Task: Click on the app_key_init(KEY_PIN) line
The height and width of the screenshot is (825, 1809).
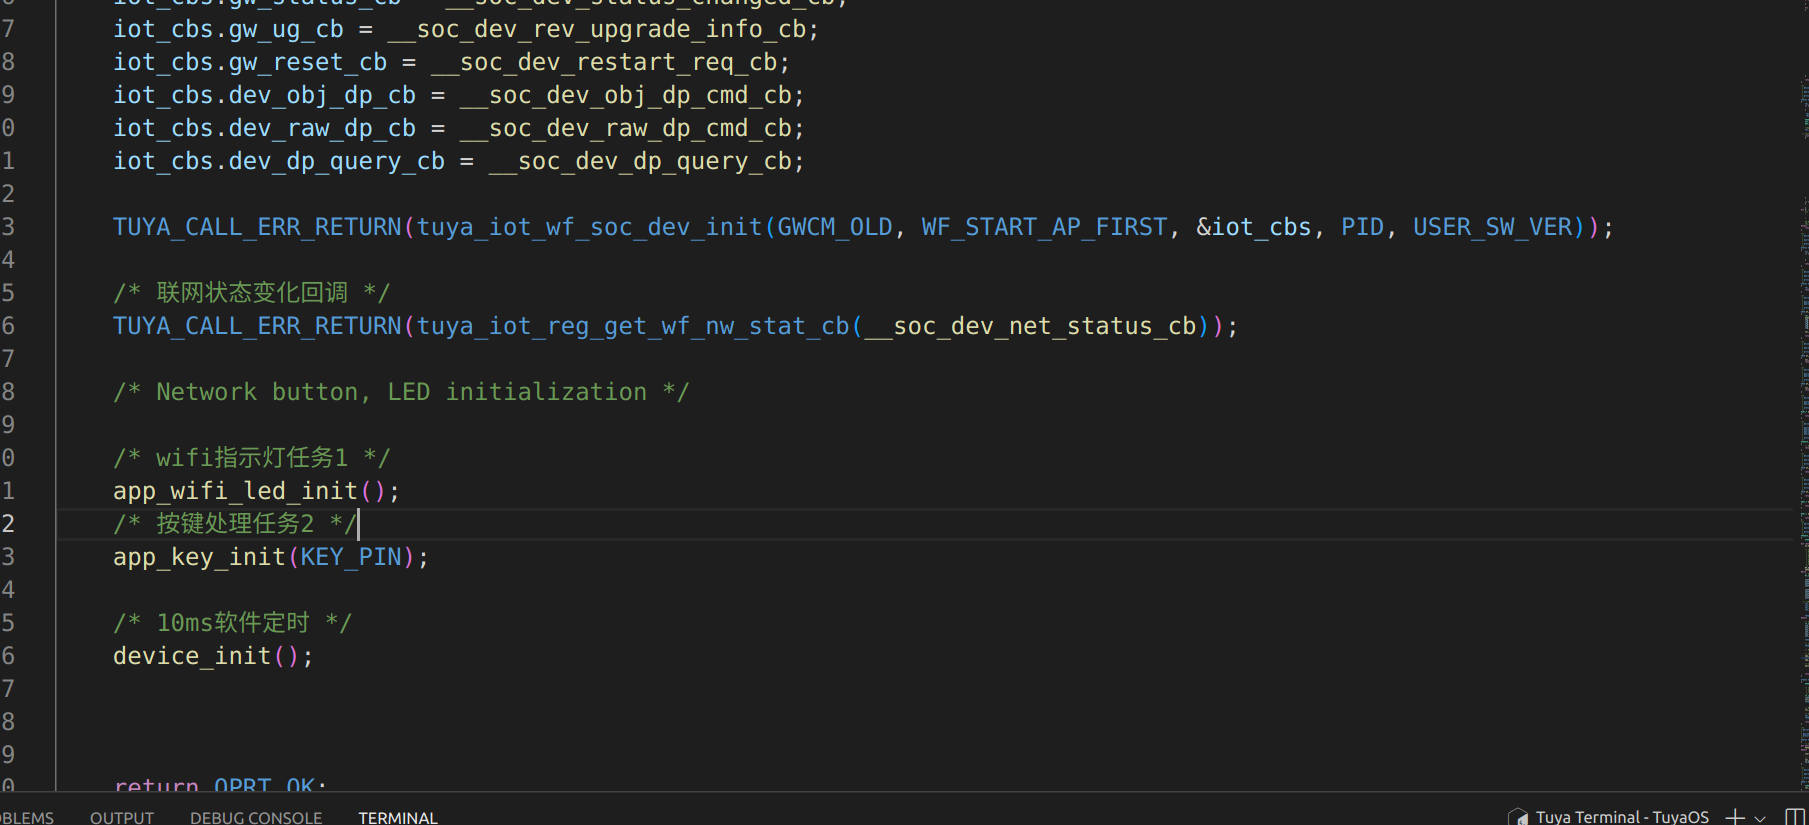Action: [x=270, y=557]
